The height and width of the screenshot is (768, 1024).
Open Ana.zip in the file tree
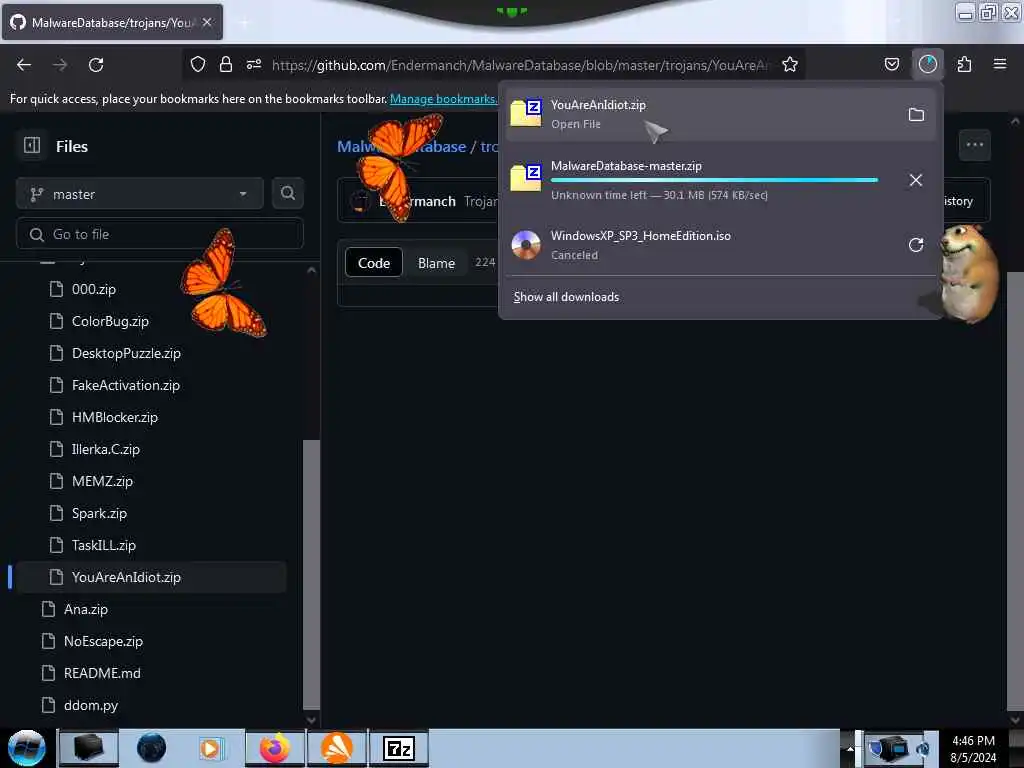(86, 609)
